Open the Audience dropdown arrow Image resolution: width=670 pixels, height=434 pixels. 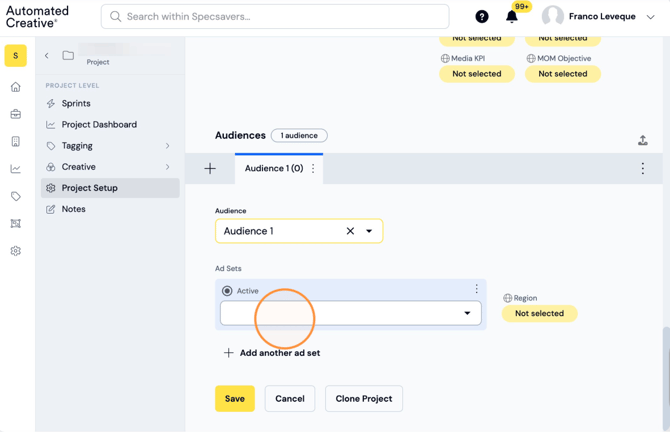click(369, 231)
